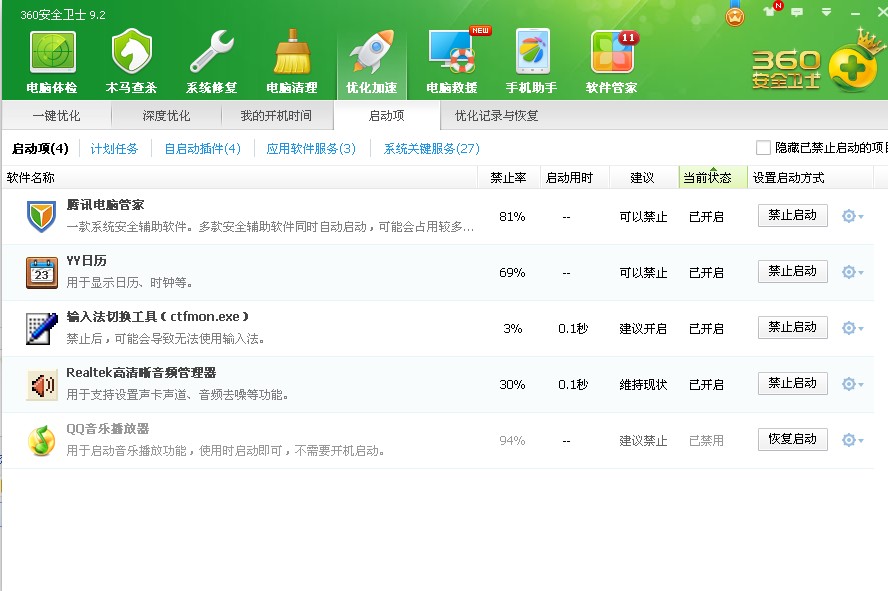Viewport: 888px width, 591px height.
Task: Click QQ音乐 music note icon
Action: click(41, 440)
